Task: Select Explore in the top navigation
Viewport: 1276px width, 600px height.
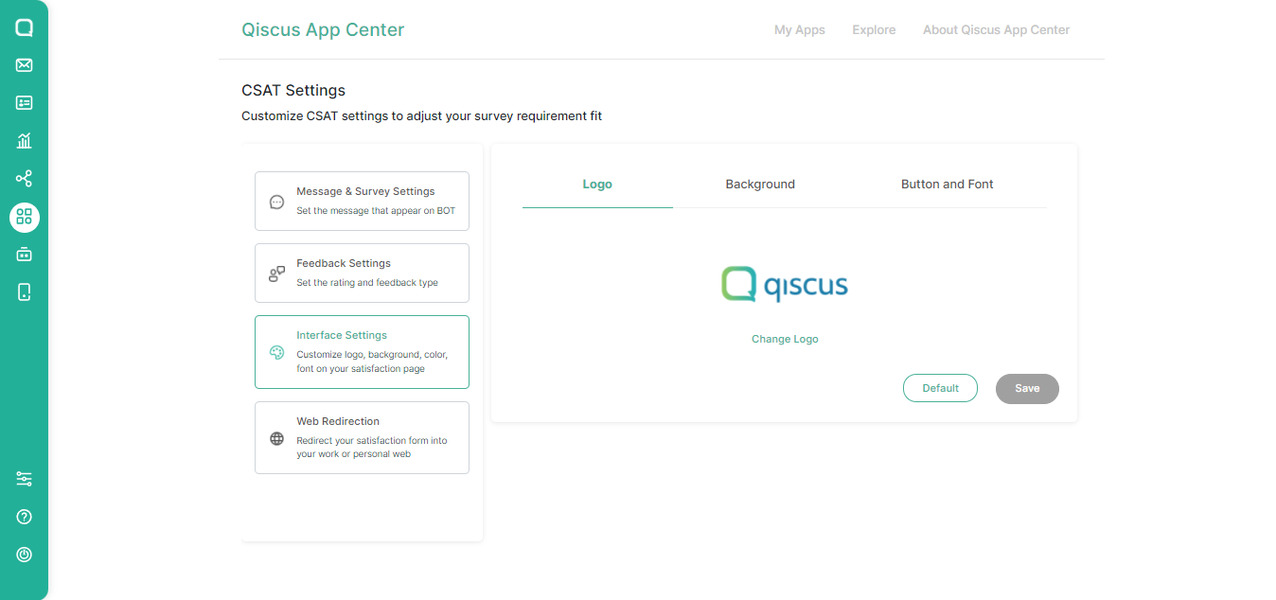Action: [873, 29]
